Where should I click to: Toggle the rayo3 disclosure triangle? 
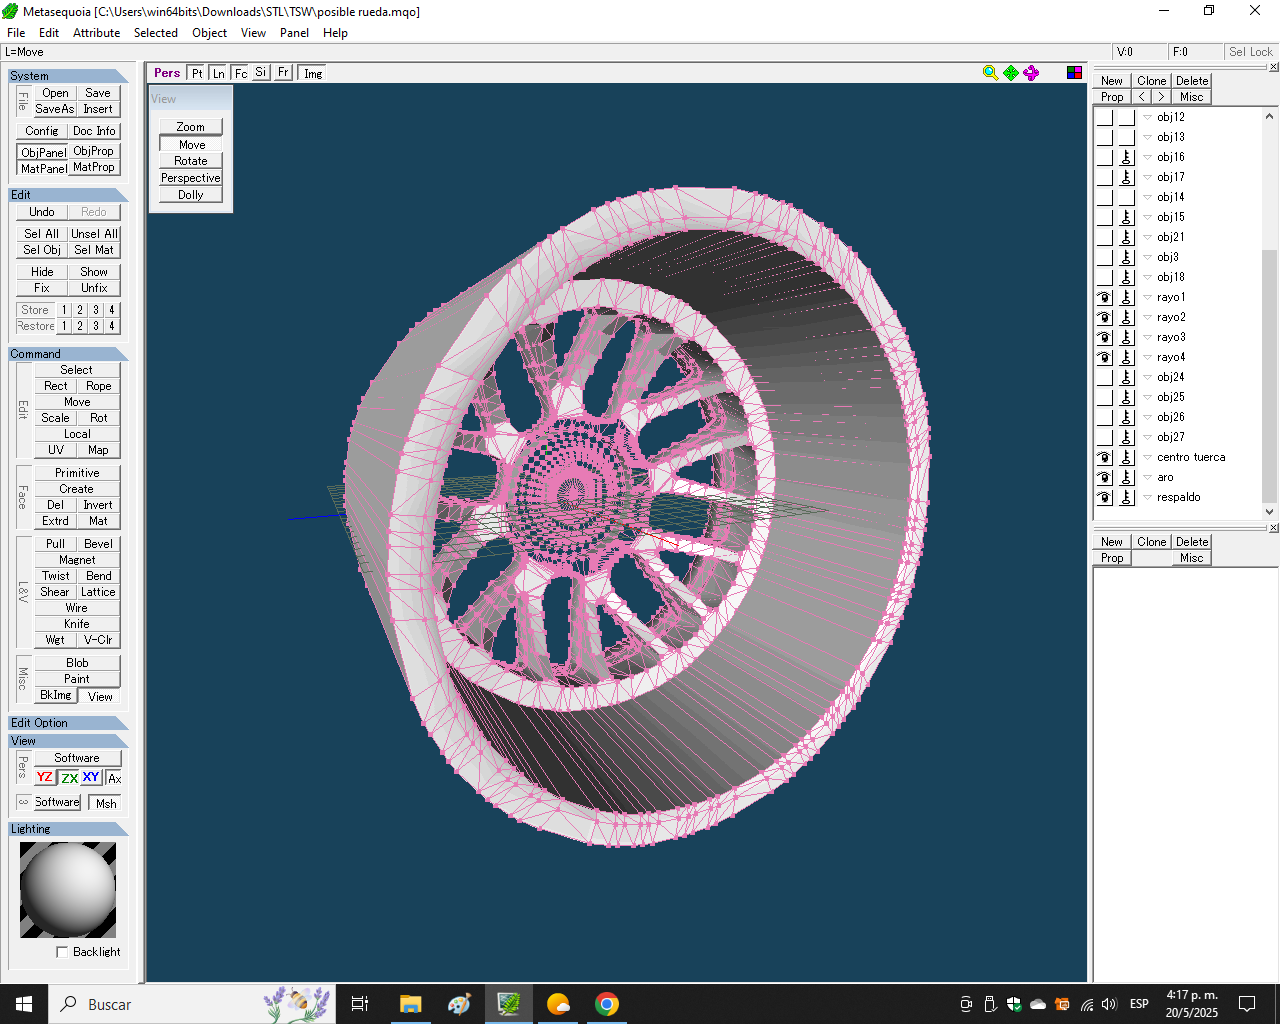(x=1147, y=337)
